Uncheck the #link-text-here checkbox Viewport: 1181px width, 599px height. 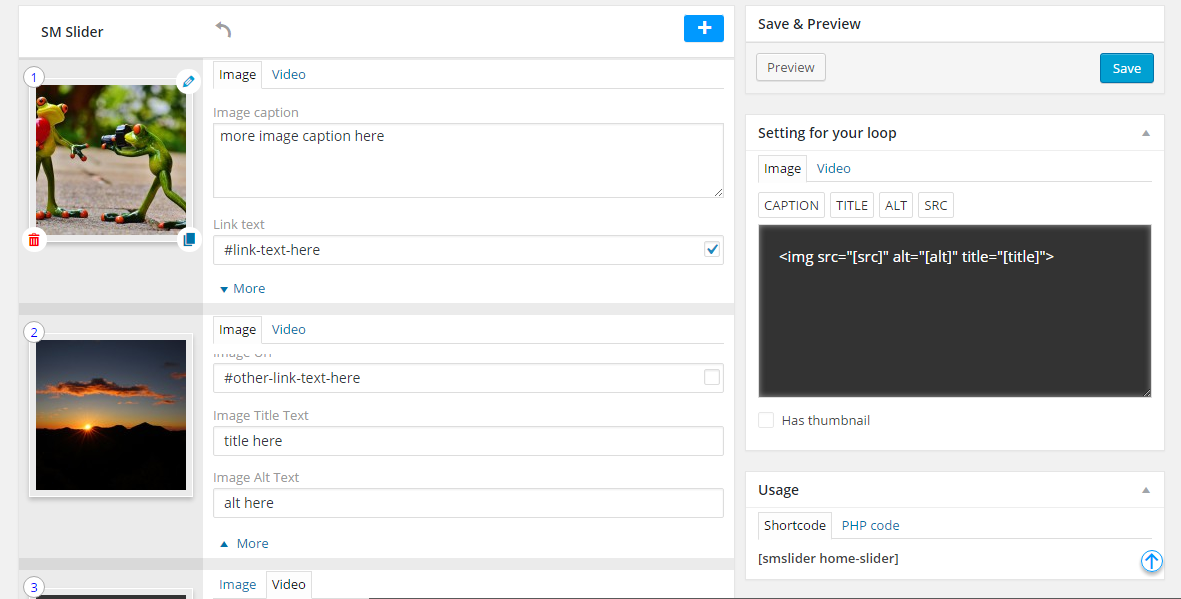coord(712,250)
